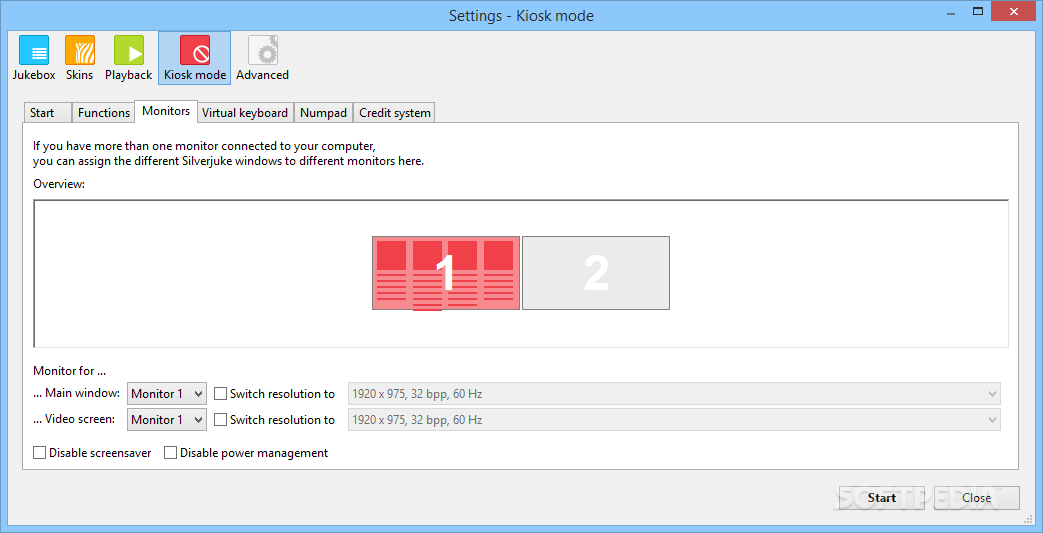Open the Video screen resolution dropdown
The height and width of the screenshot is (533, 1043).
[674, 420]
